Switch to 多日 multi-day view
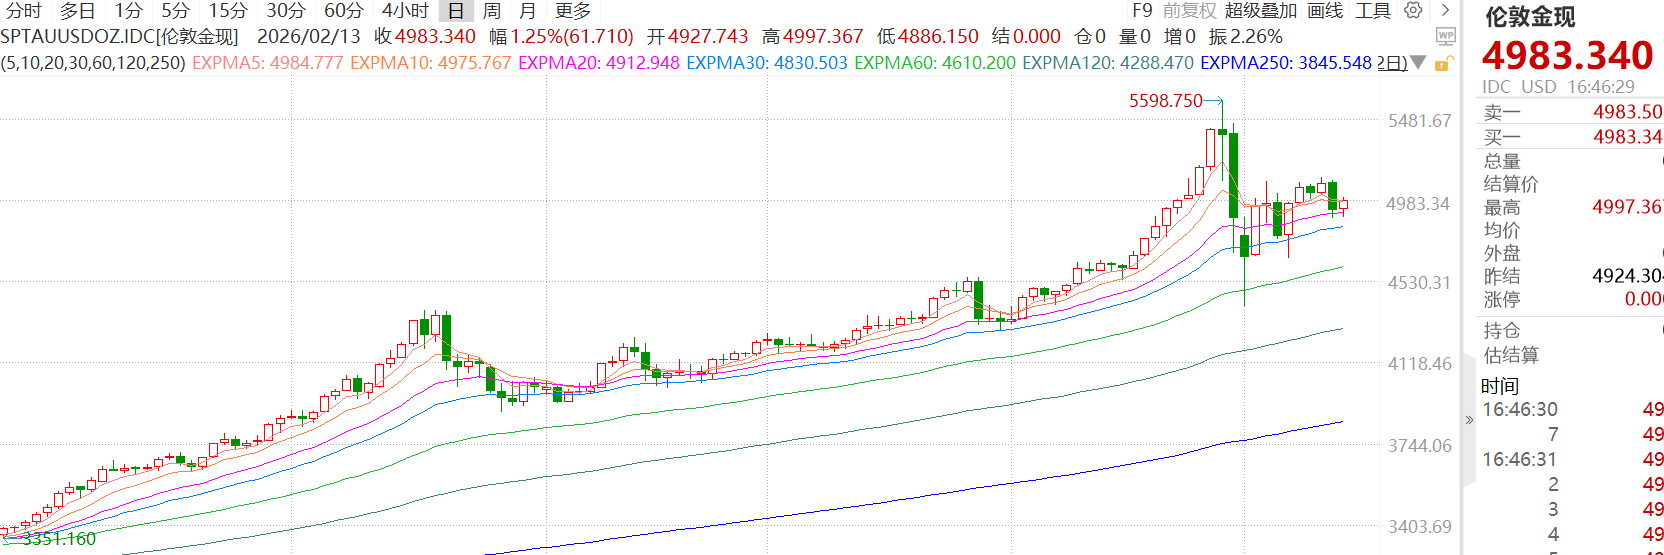 77,10
